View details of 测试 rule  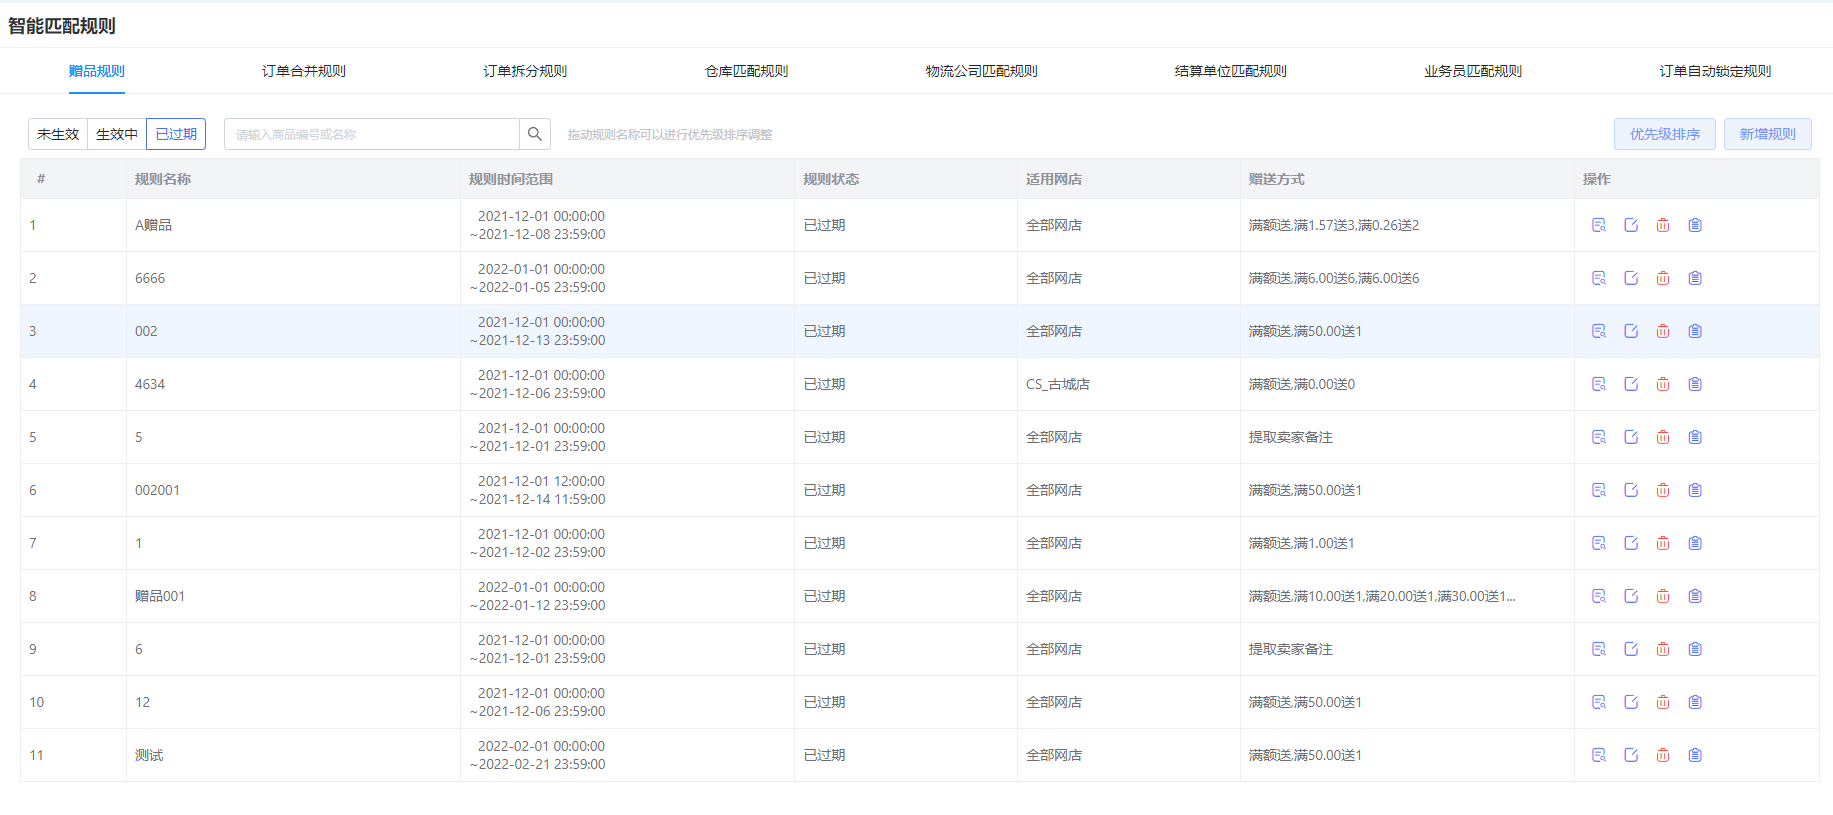coord(1599,755)
